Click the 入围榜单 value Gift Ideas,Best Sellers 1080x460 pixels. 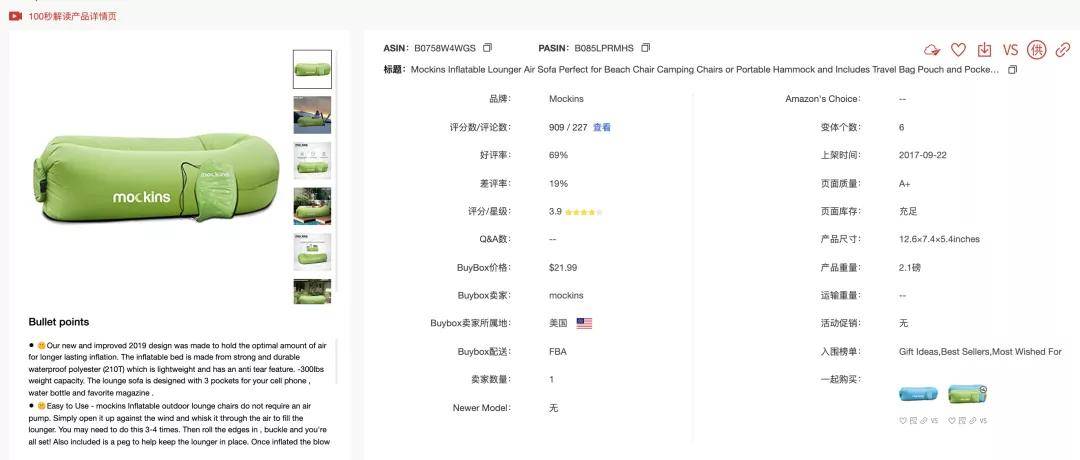click(980, 352)
